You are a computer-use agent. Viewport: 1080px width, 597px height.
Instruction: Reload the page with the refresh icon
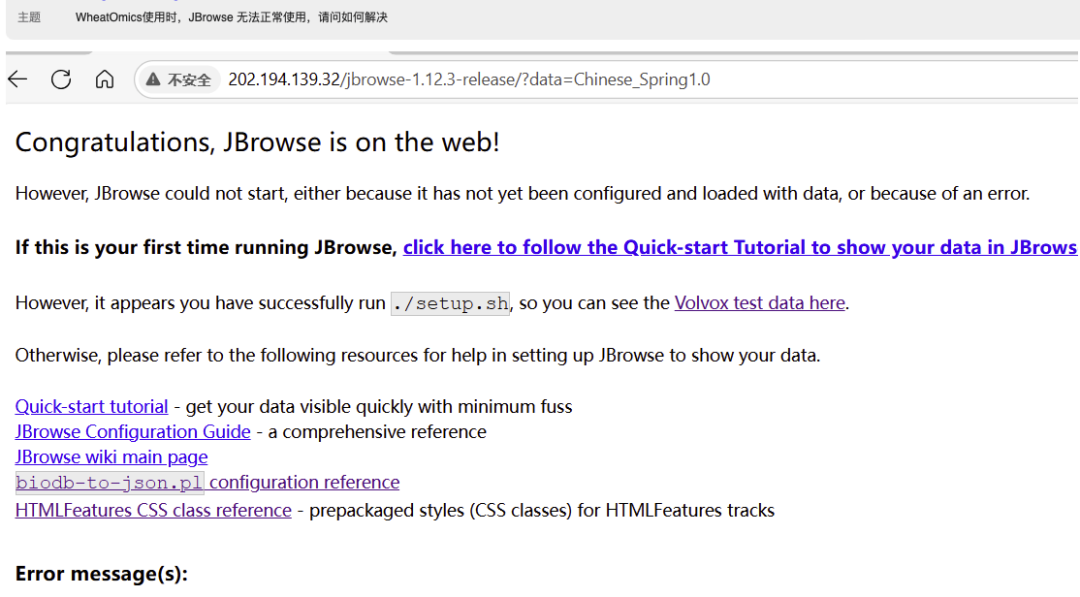[61, 79]
